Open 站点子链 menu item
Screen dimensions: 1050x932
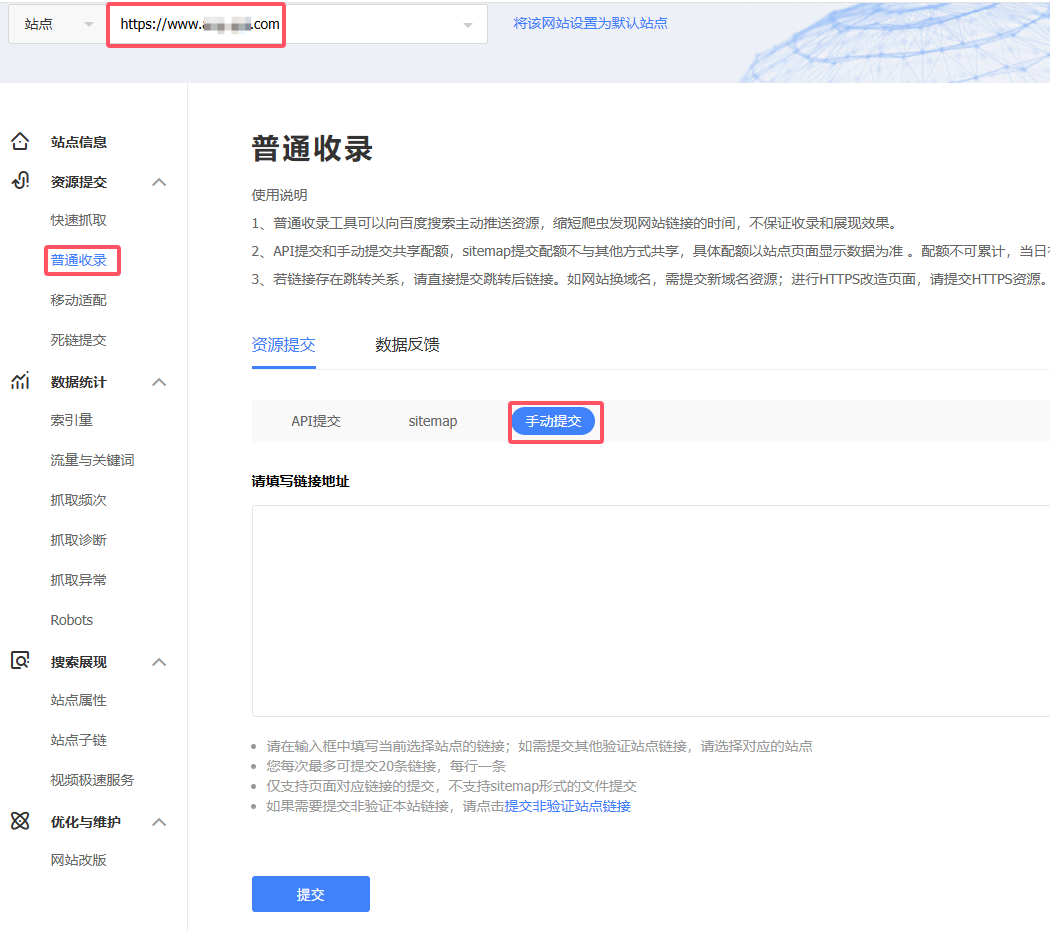click(78, 741)
